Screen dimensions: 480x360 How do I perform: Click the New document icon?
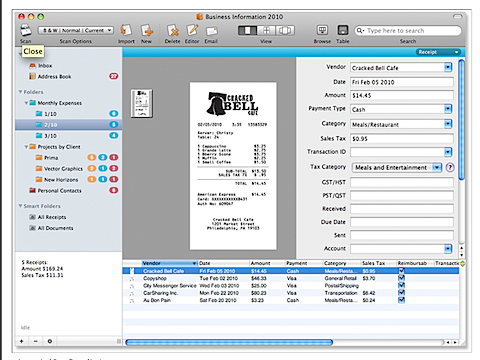pos(147,30)
